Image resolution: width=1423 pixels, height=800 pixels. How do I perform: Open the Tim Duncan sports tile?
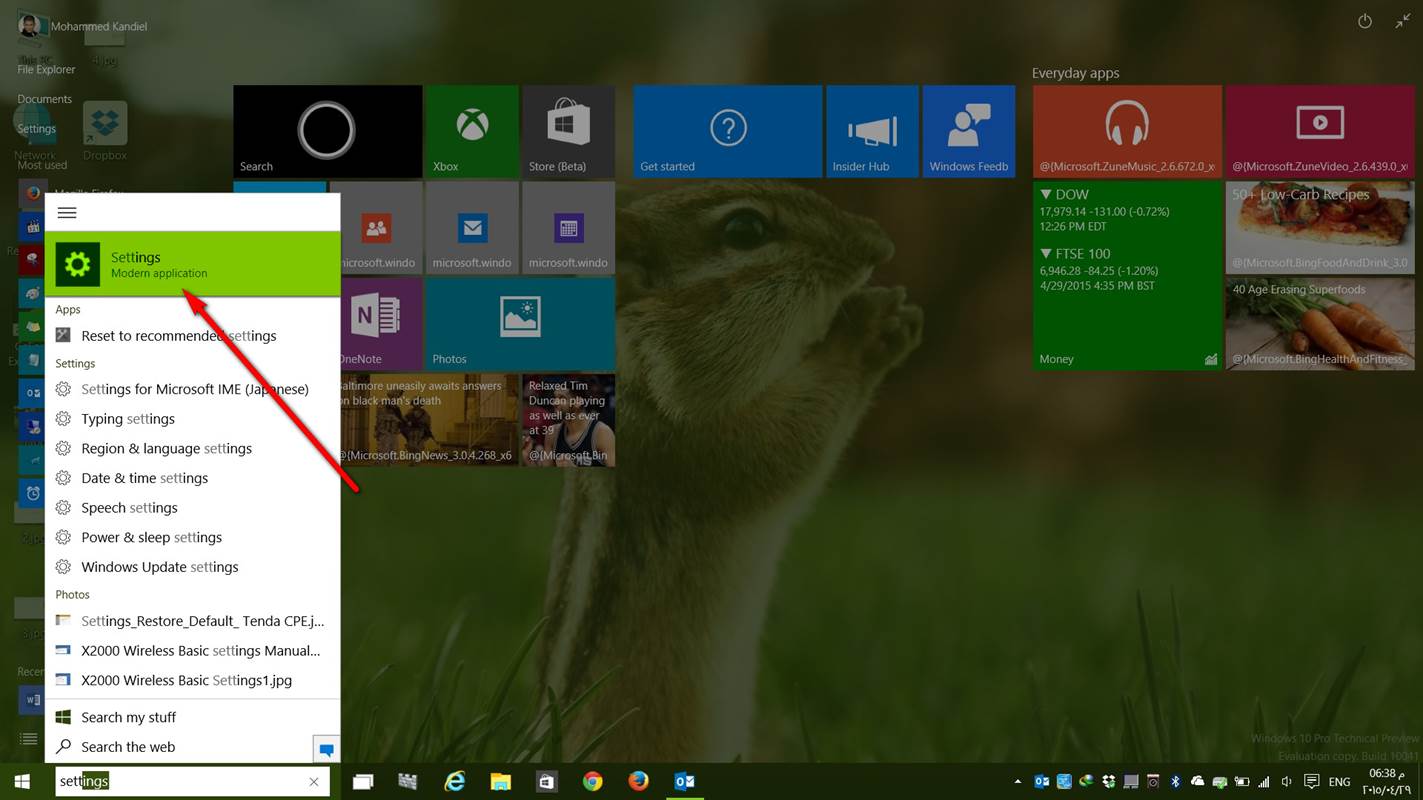568,420
